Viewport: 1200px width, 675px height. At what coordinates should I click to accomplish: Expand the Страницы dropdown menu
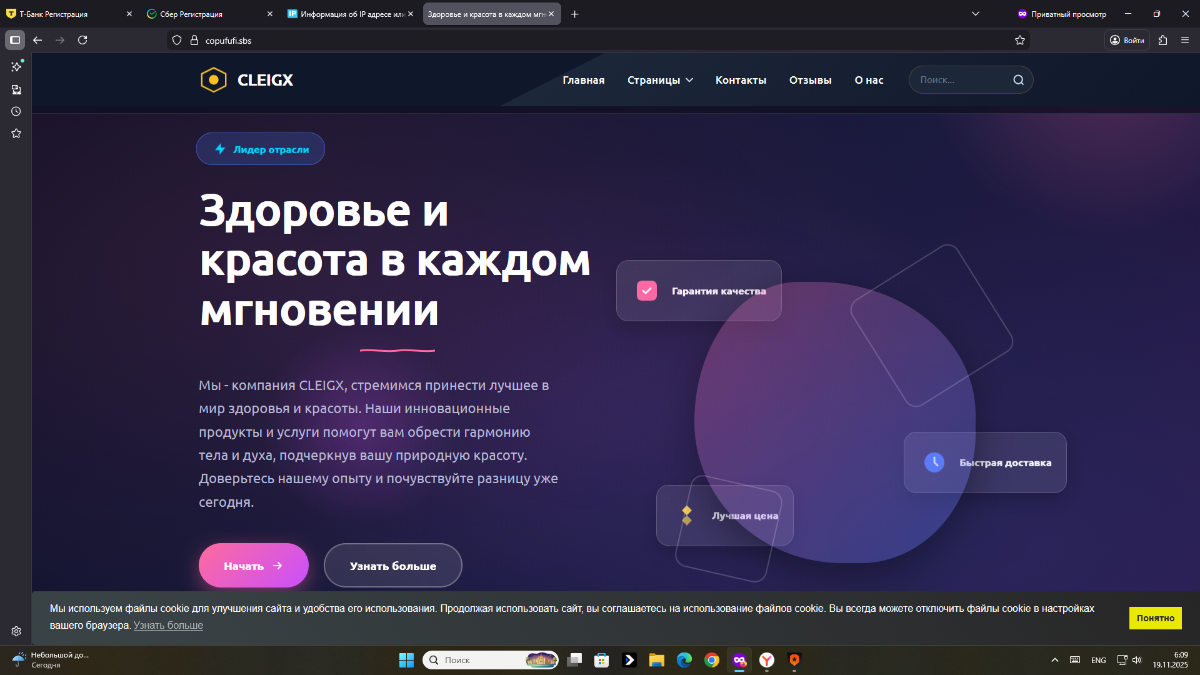pos(660,80)
